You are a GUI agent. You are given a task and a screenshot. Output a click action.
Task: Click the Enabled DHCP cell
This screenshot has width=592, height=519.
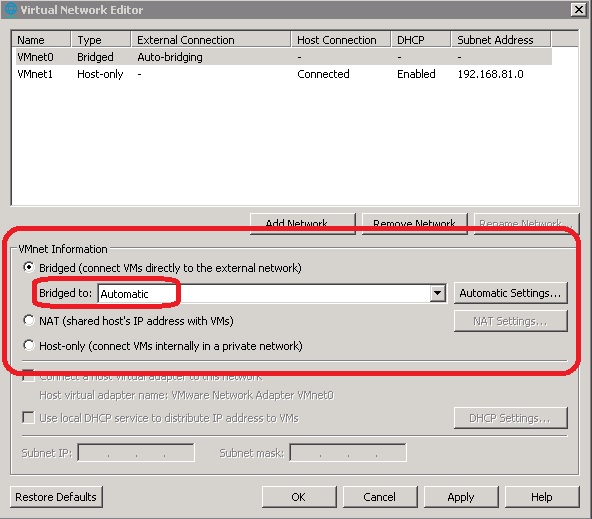point(416,74)
